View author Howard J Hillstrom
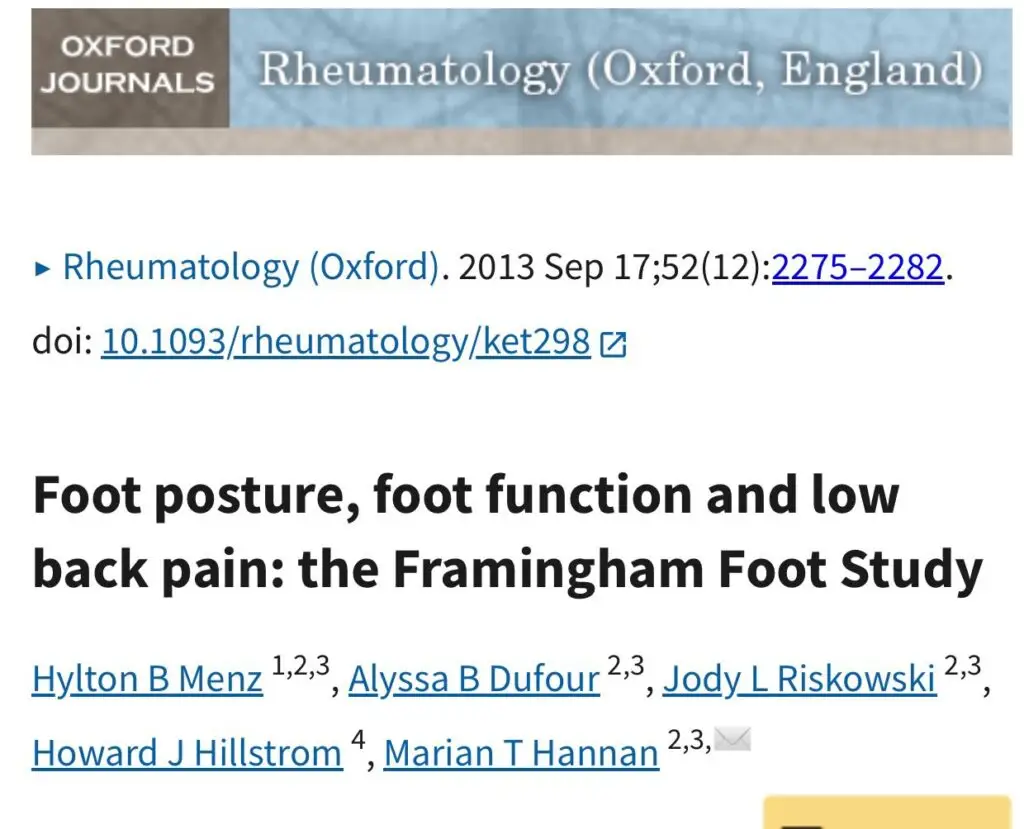The height and width of the screenshot is (829, 1024). coord(187,753)
